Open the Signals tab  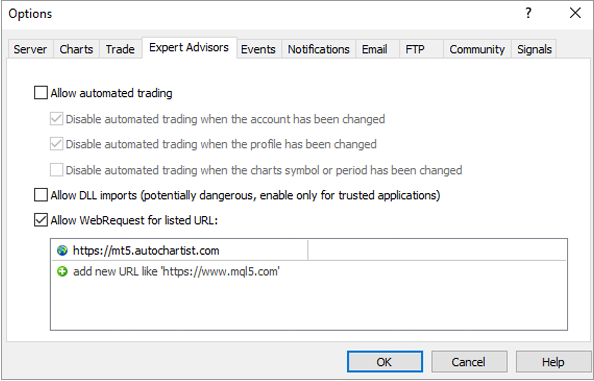[x=534, y=49]
